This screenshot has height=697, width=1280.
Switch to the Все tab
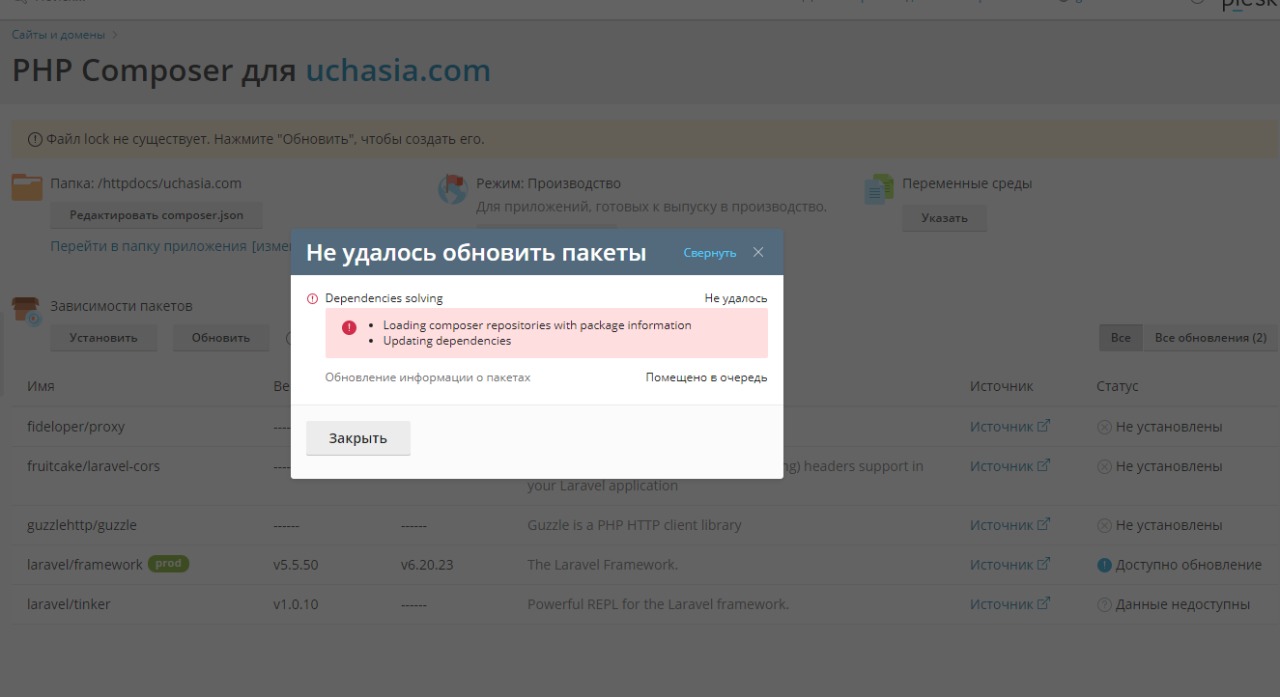[1120, 338]
